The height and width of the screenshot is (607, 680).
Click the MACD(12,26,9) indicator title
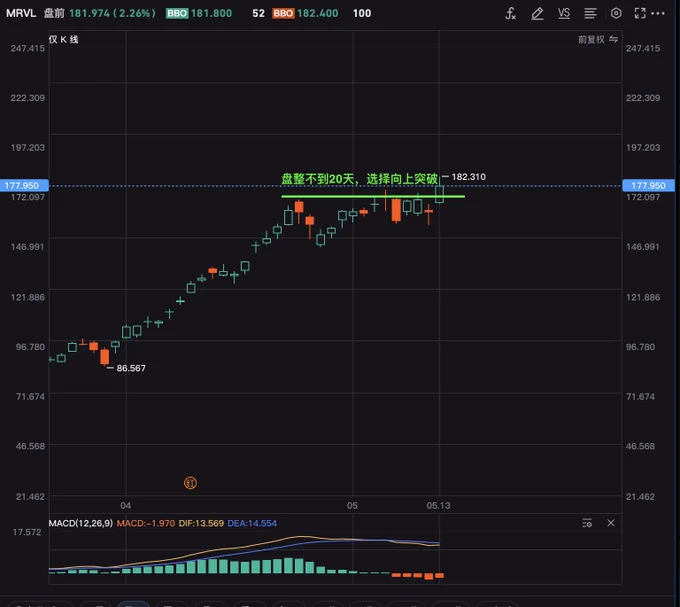point(81,523)
